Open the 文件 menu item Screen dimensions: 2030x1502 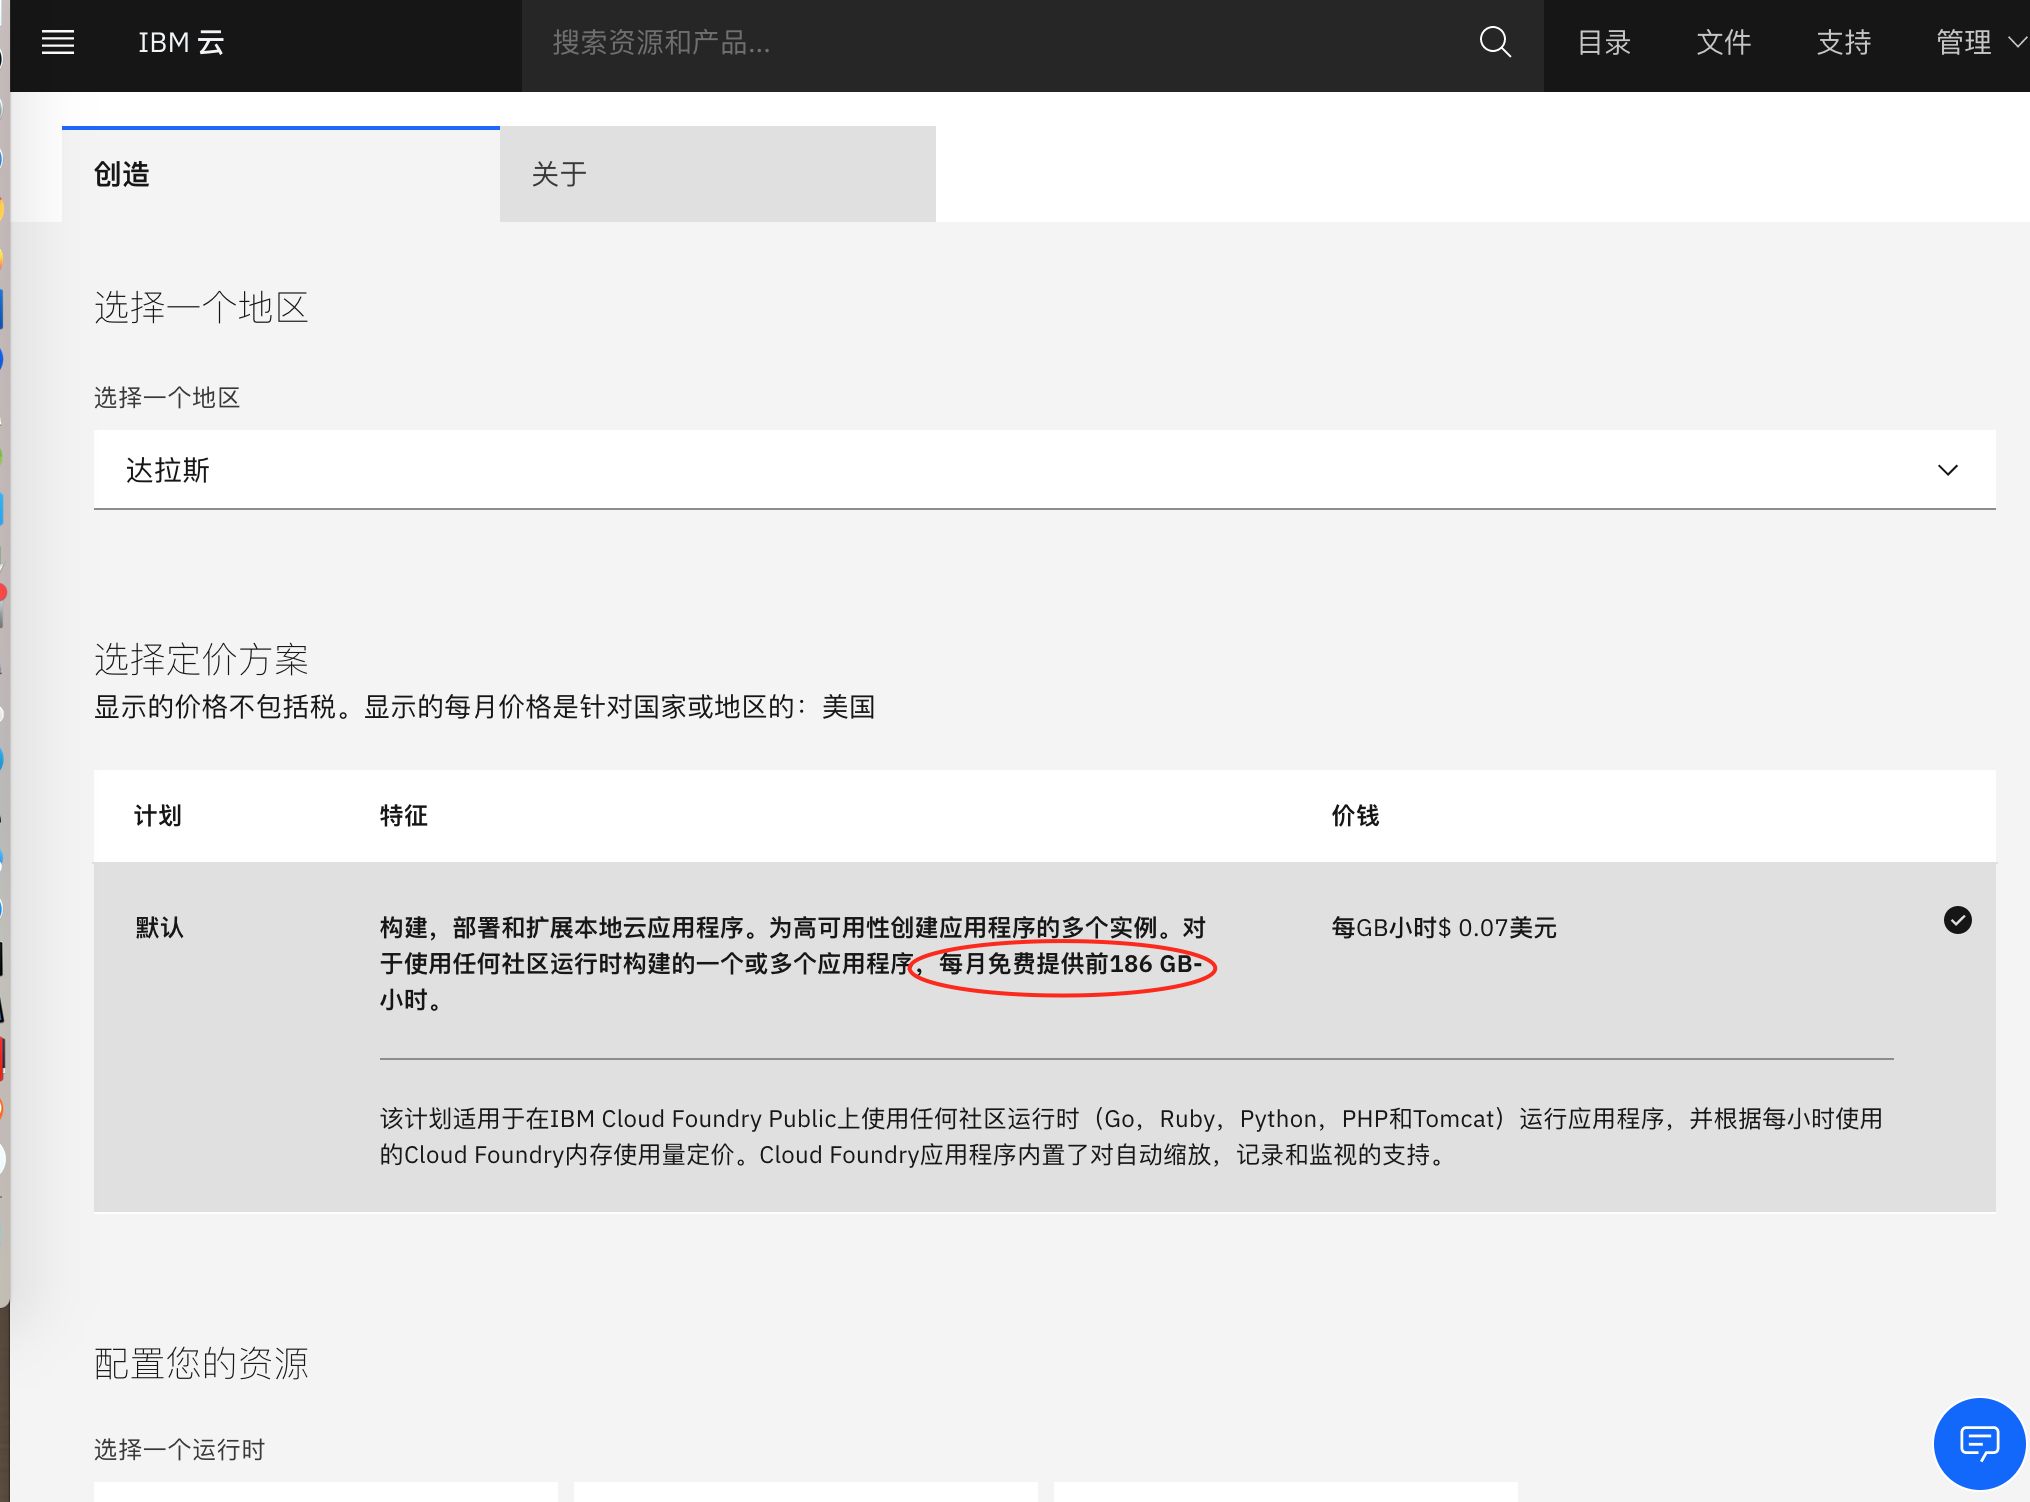pos(1724,42)
